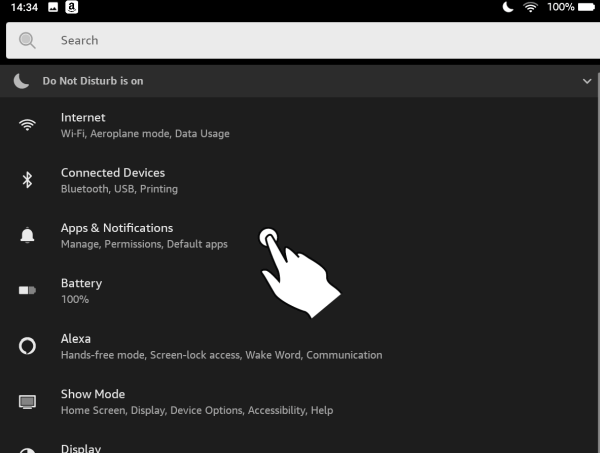
Task: Click the settings list scrollbar
Action: coord(598,262)
